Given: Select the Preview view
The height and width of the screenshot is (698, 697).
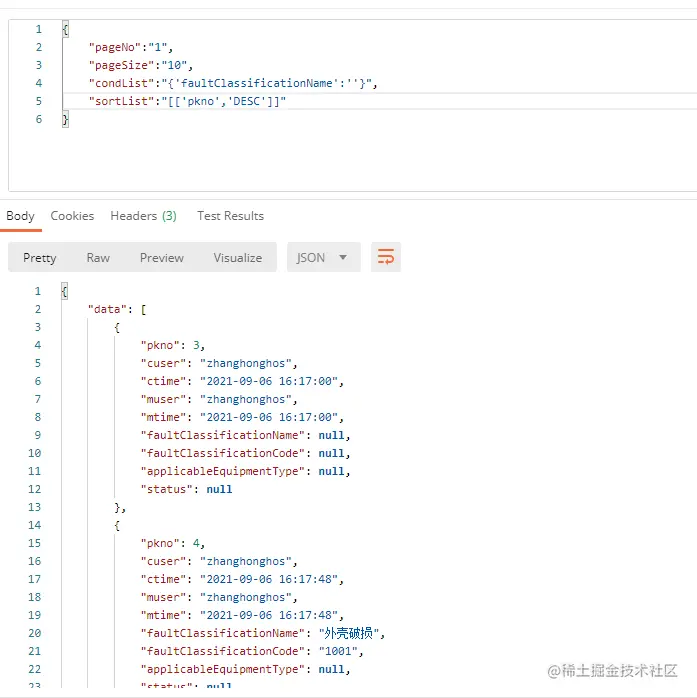Looking at the screenshot, I should (162, 258).
